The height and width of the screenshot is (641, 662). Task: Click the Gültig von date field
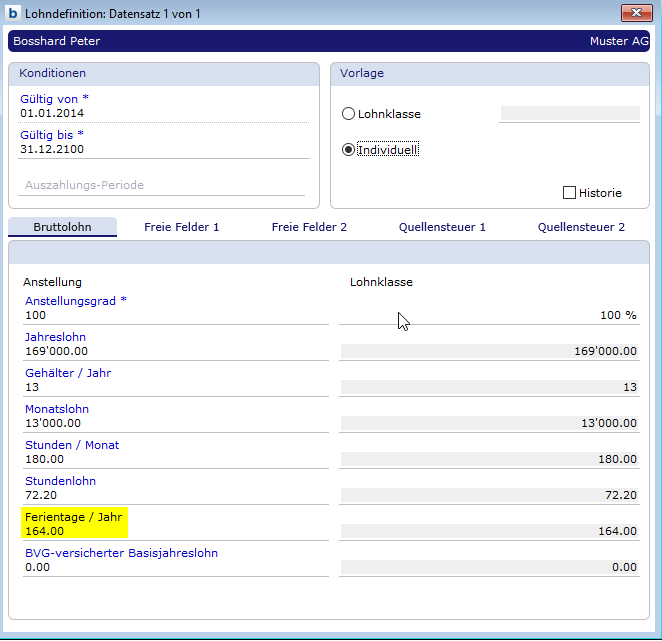[164, 113]
